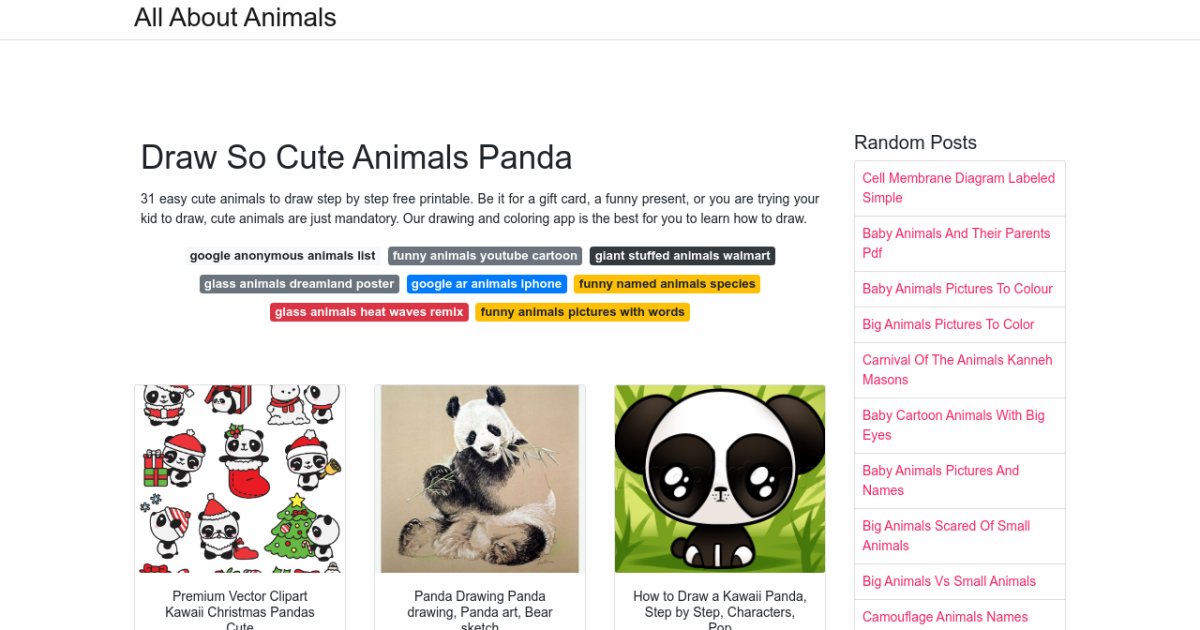Click the Kawaii Christmas Pandas clipart thumbnail
The height and width of the screenshot is (630, 1200).
pos(240,478)
